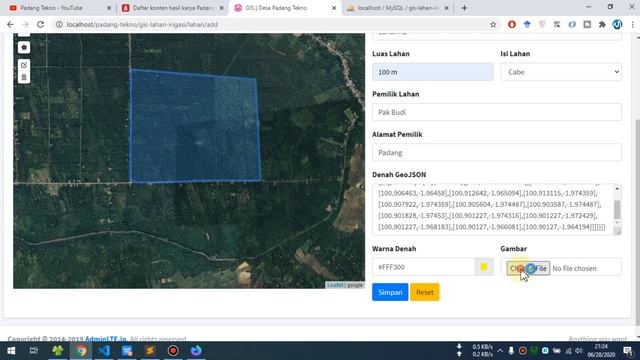Reload the page with the refresh icon
Viewport: 640px width, 360px height.
pos(40,24)
